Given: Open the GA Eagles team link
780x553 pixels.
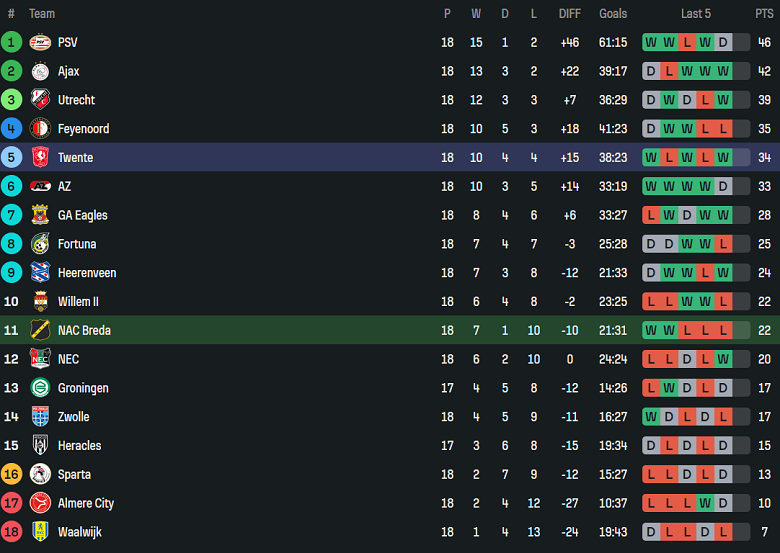Looking at the screenshot, I should point(82,215).
